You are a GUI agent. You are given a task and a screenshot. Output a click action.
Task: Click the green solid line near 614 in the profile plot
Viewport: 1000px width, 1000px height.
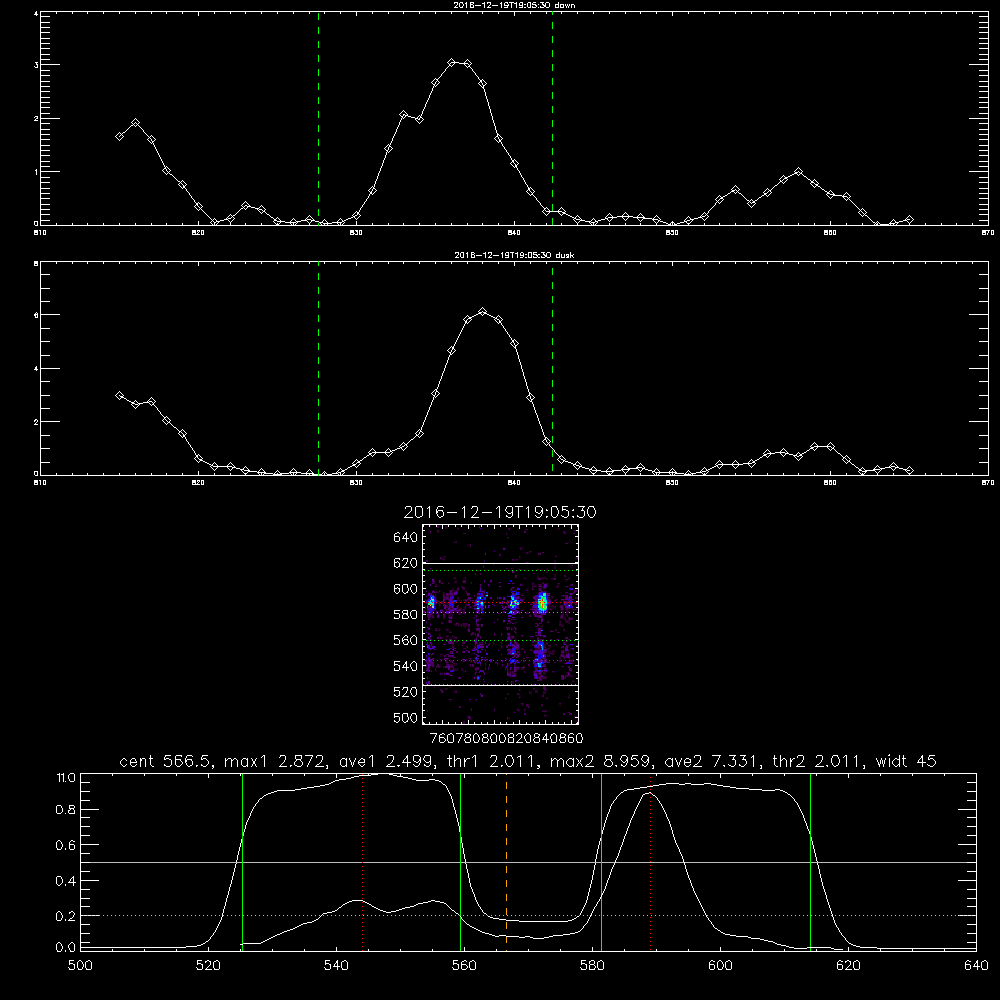point(811,861)
